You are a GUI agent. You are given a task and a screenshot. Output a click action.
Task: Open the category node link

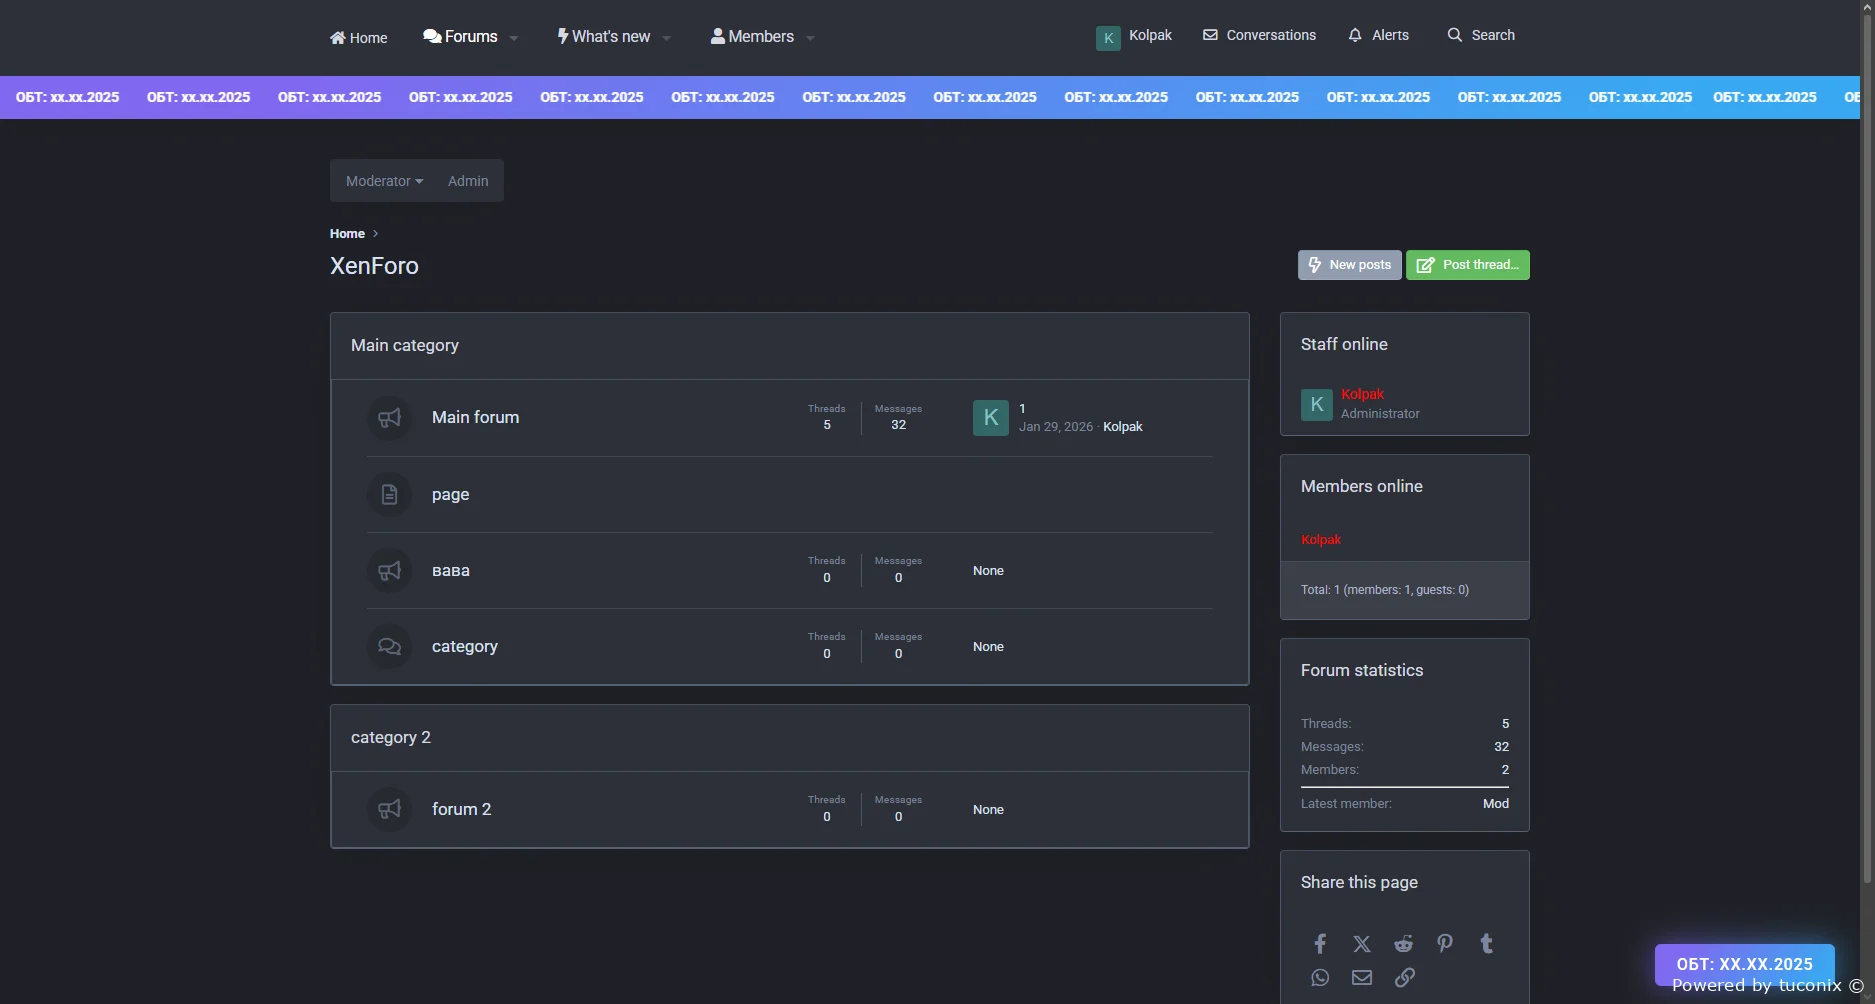(465, 646)
